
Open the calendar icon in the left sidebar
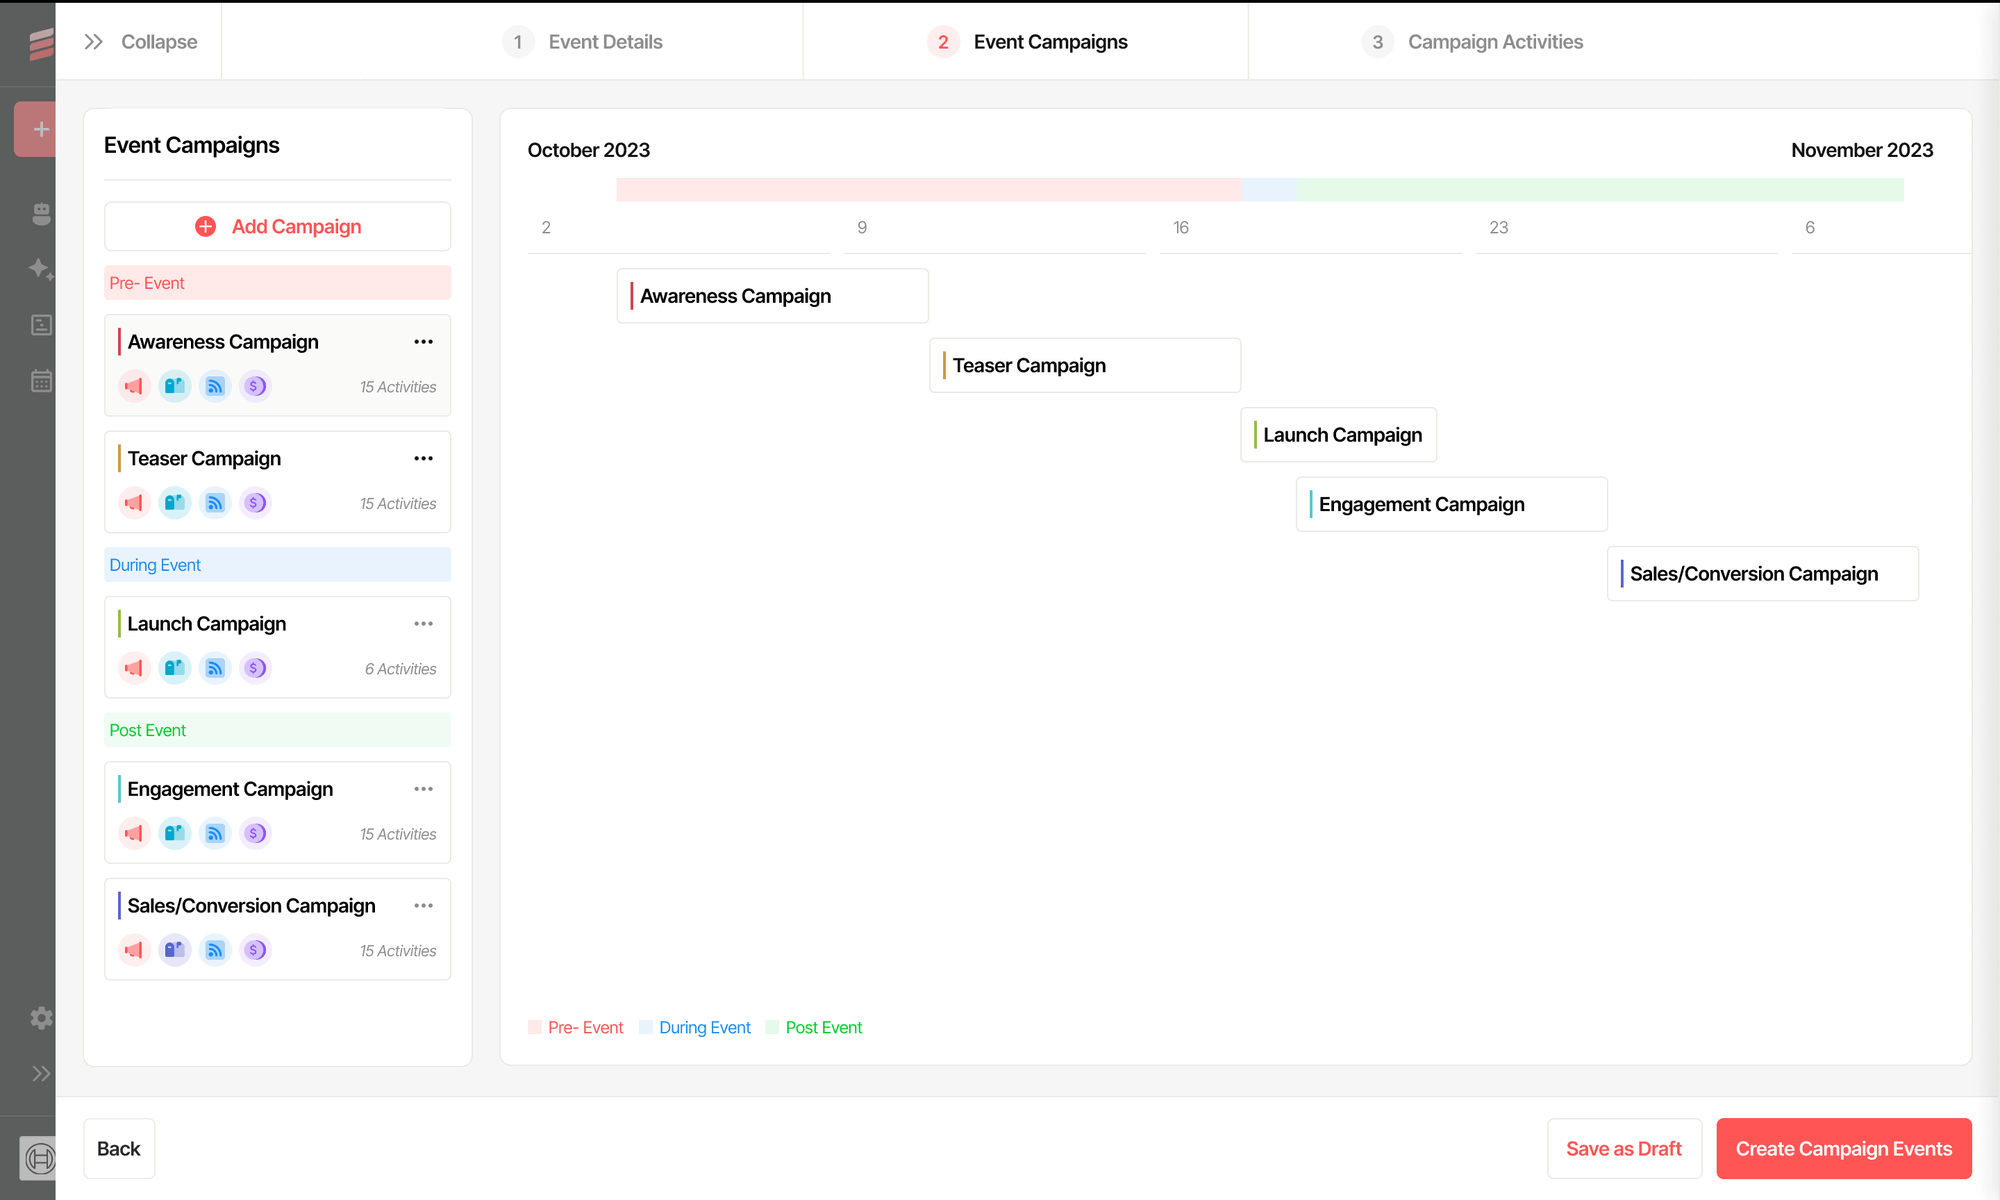[x=41, y=381]
